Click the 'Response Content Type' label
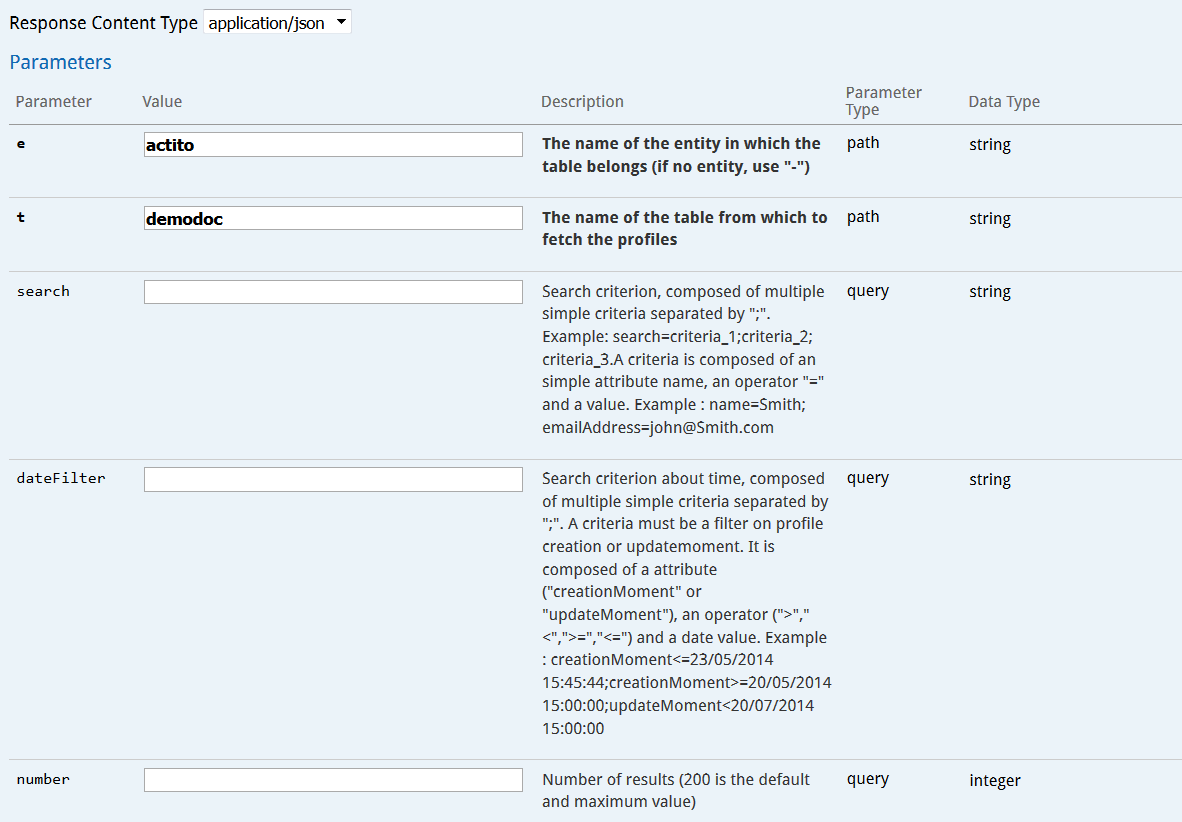 tap(103, 23)
